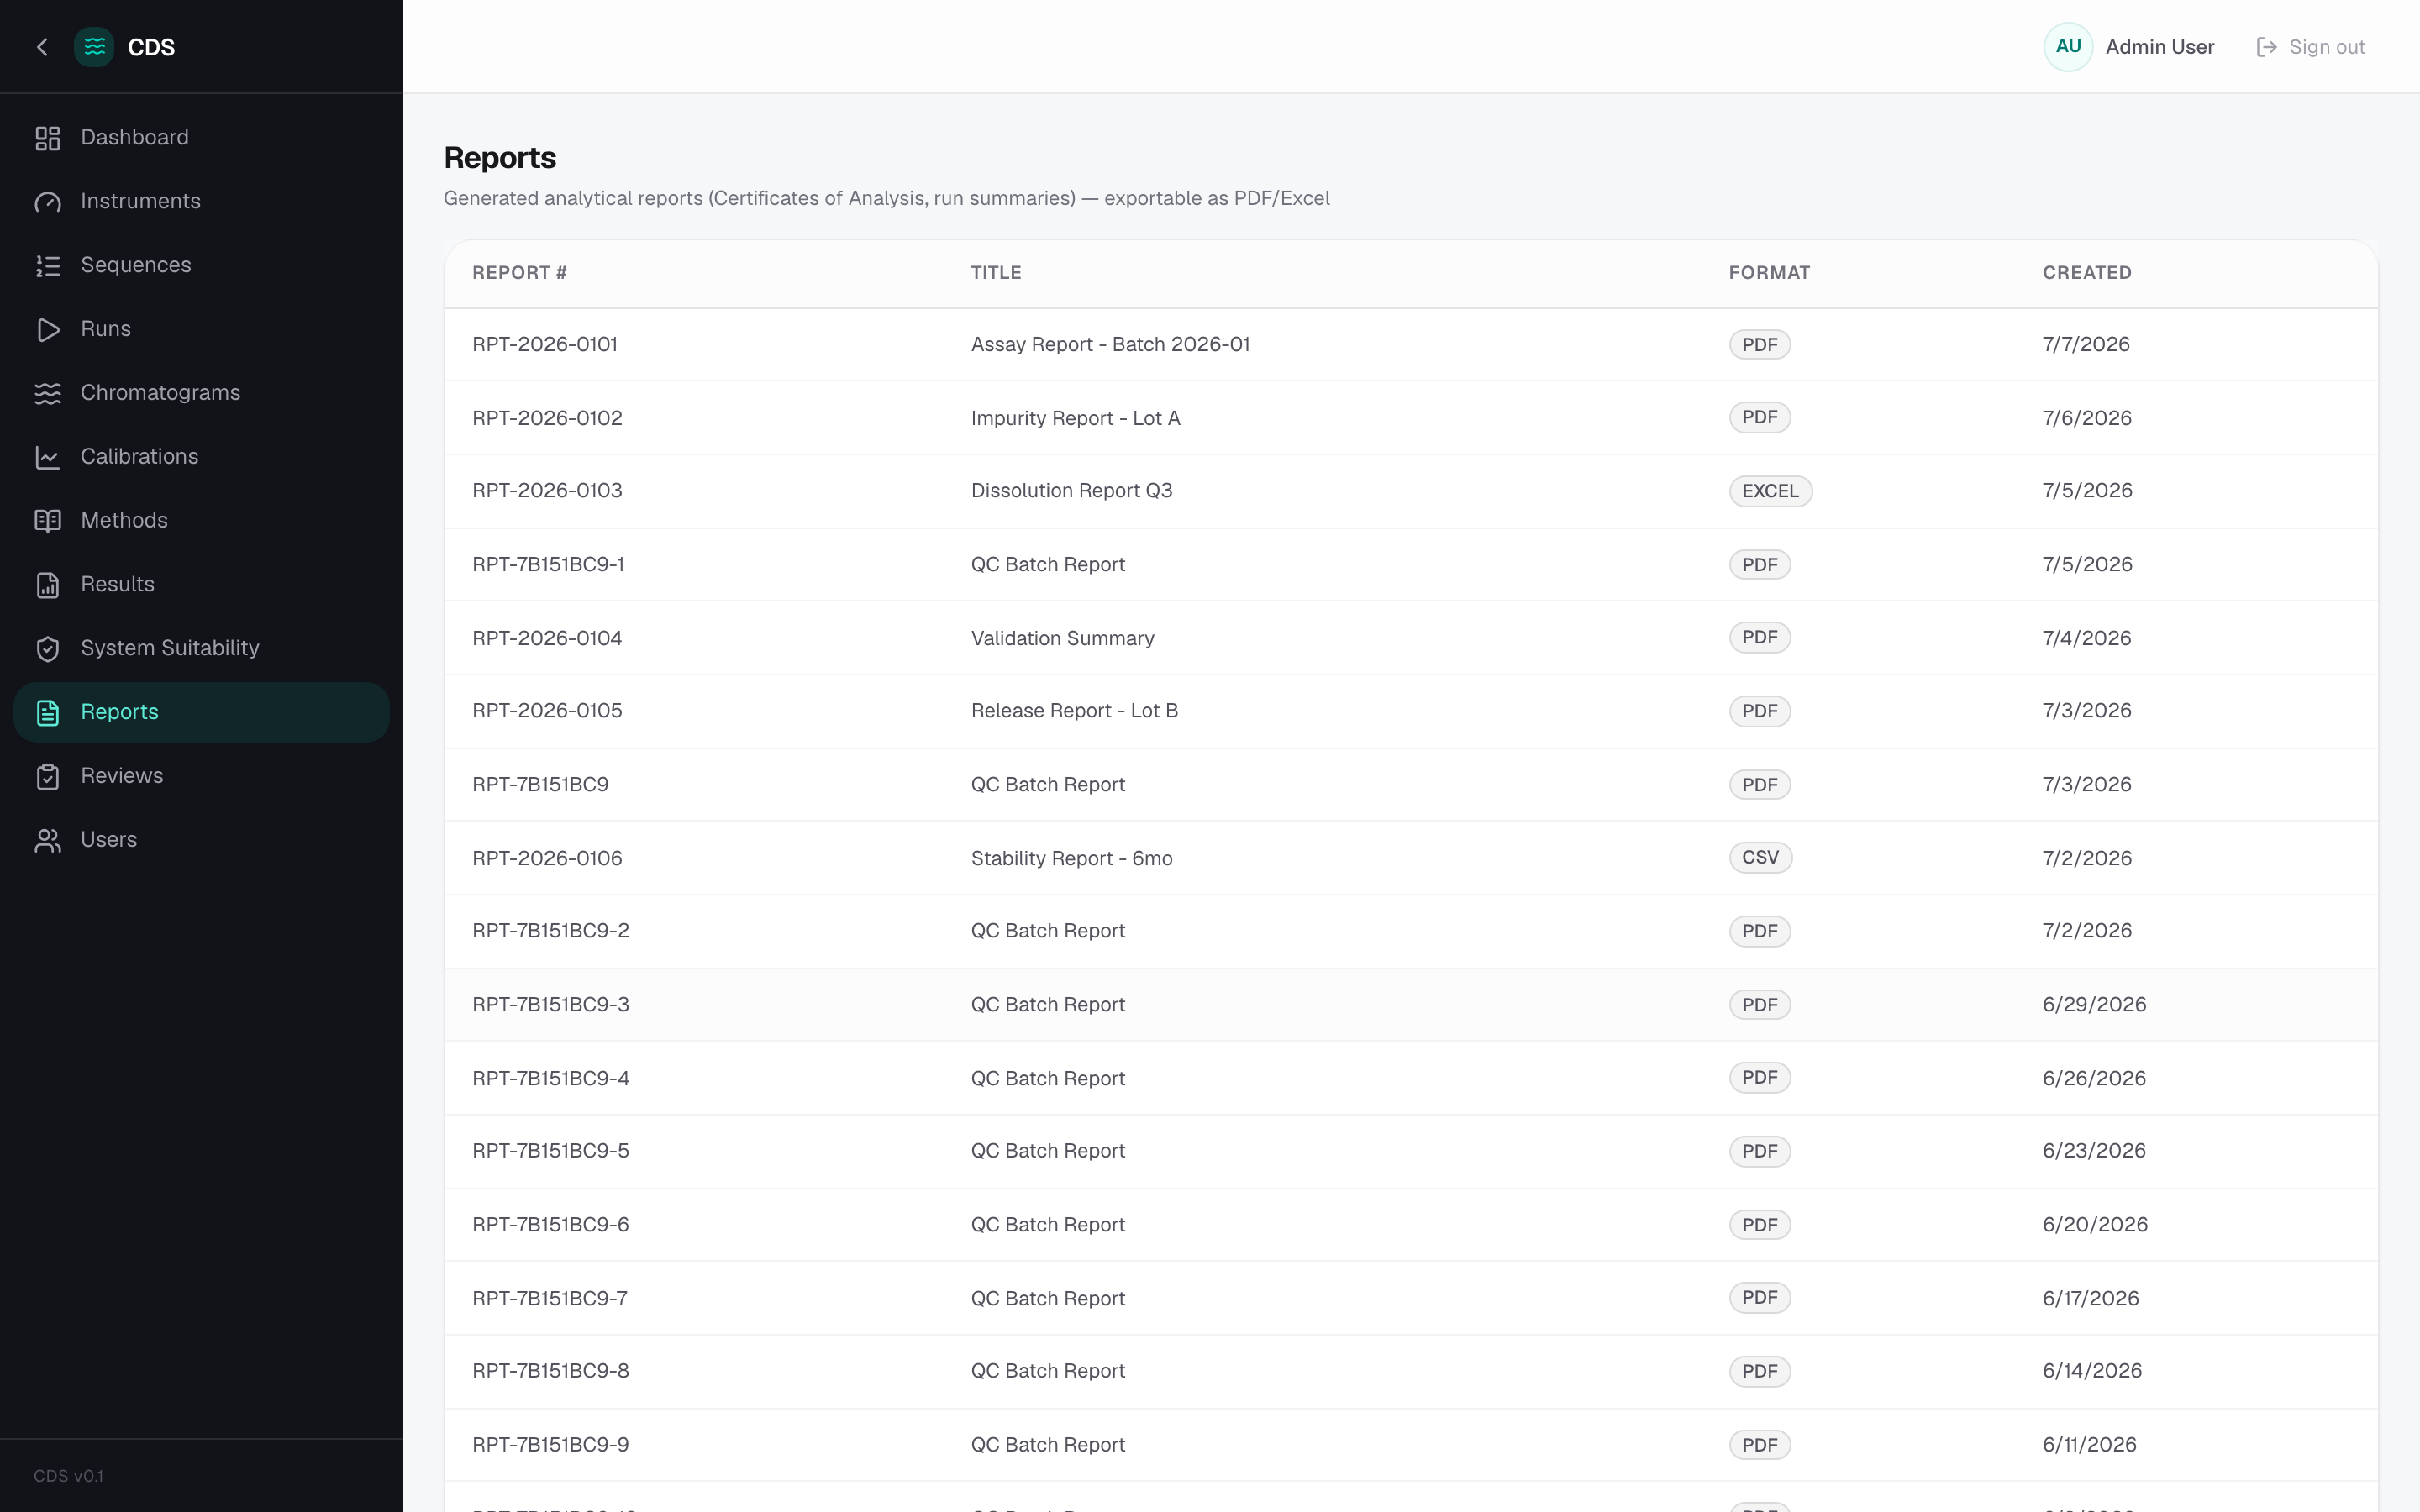Click report number RPT-2026-0105

tap(547, 711)
